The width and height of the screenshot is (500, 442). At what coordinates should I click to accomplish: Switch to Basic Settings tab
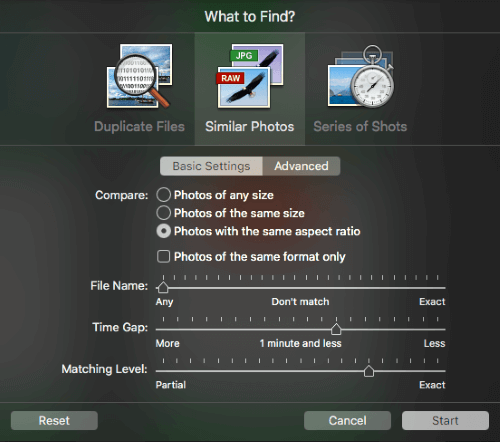(211, 166)
